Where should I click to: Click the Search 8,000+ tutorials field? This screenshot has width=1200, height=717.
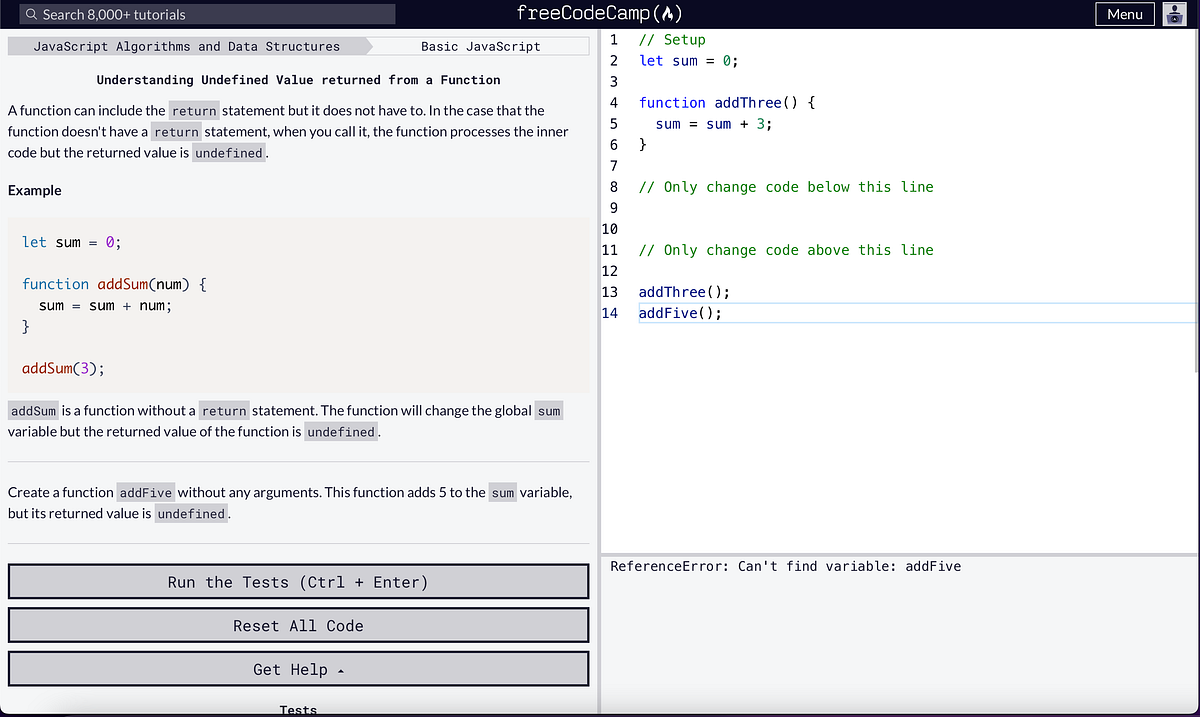click(x=200, y=13)
